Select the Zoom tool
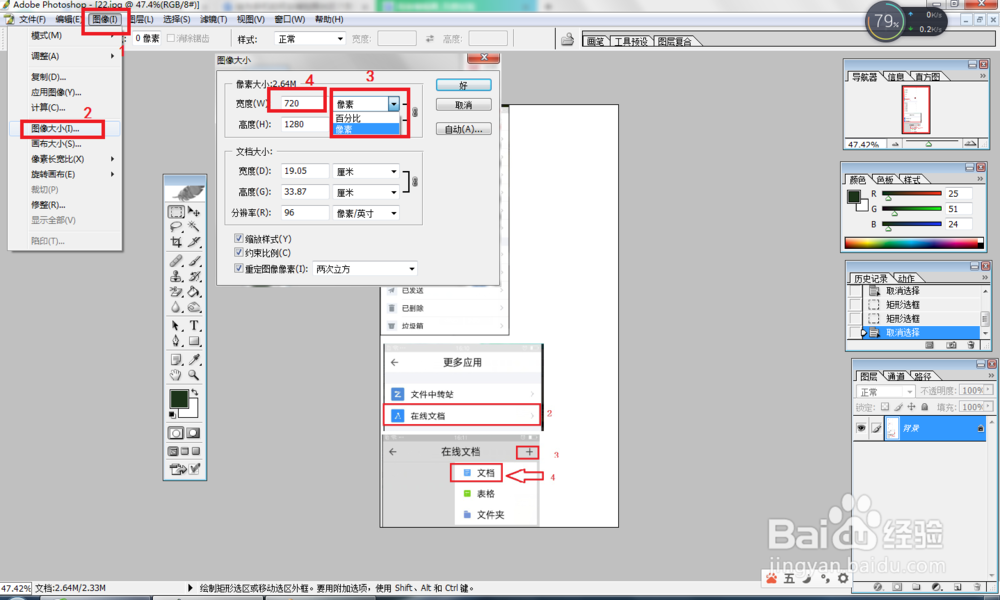The image size is (1000, 600). 195,375
